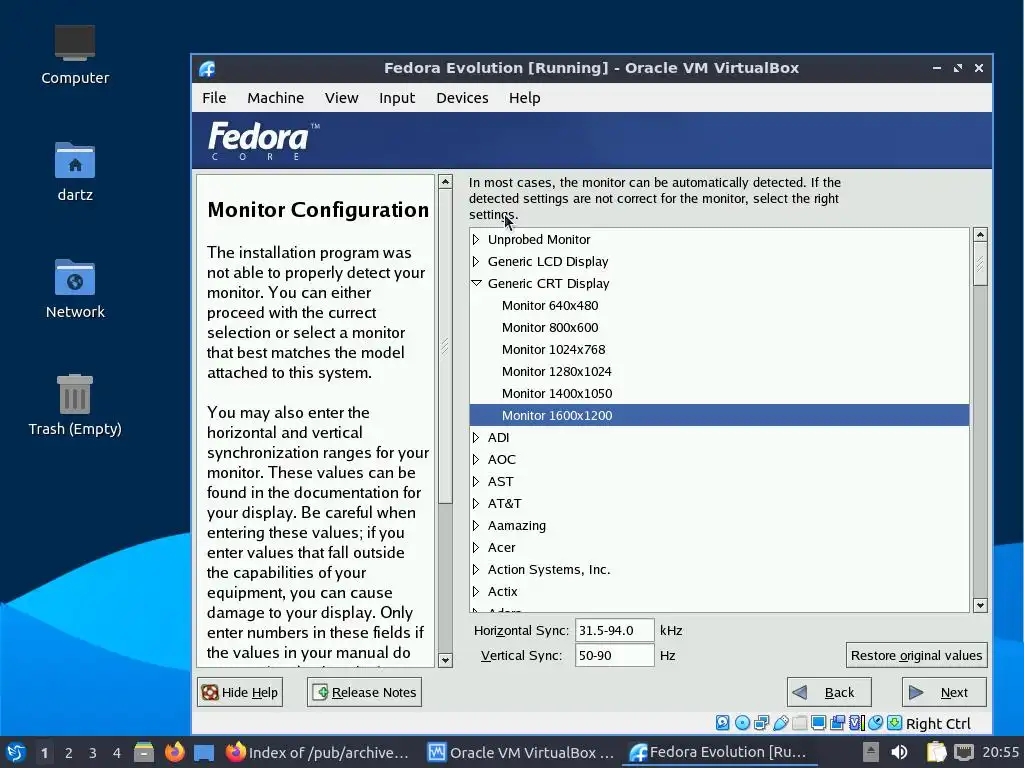The image size is (1024, 768).
Task: Click the monitor list scrollbar up arrow
Action: tap(980, 234)
